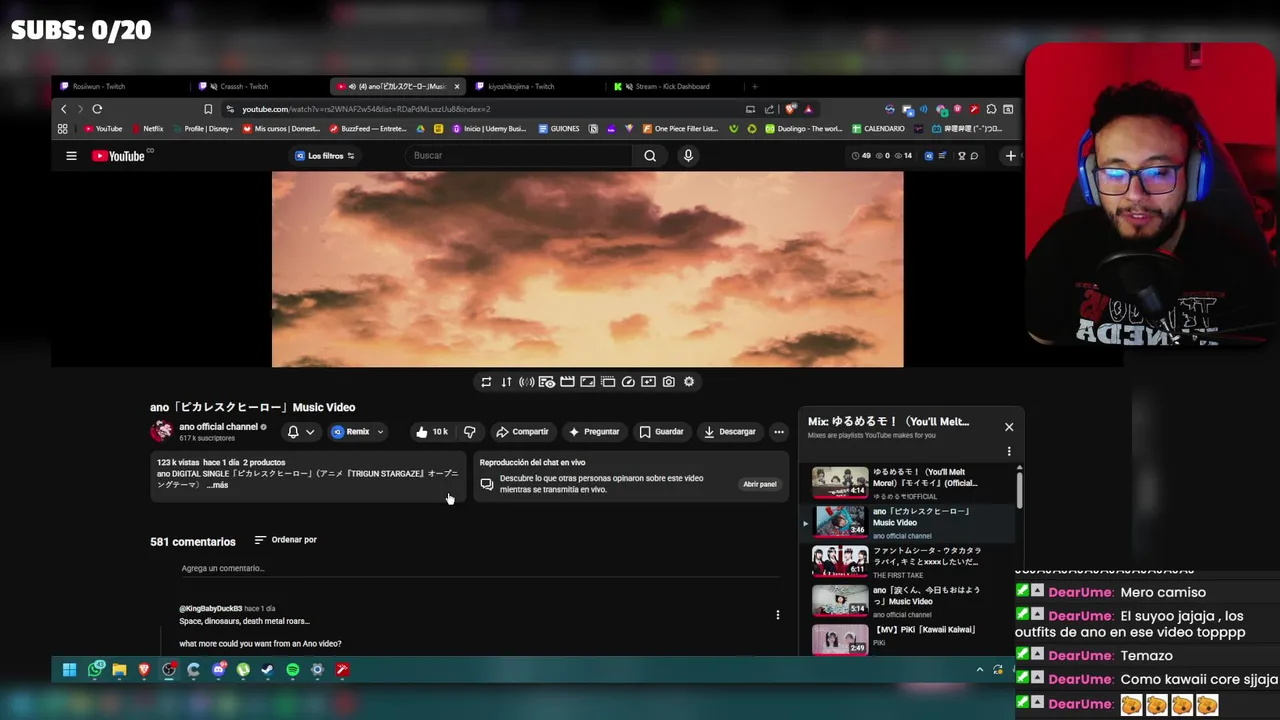Click the search magnifier button
Screen dimensions: 1280x720
(650, 156)
